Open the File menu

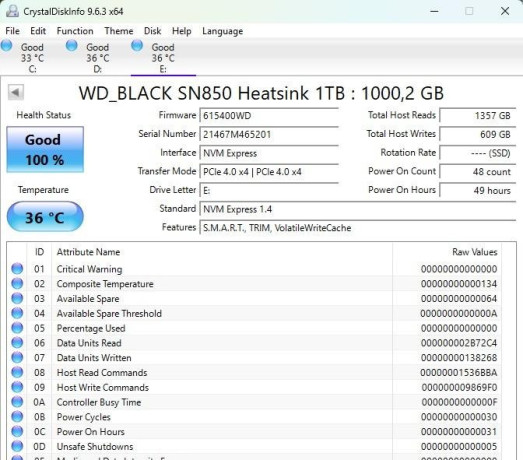click(x=13, y=31)
